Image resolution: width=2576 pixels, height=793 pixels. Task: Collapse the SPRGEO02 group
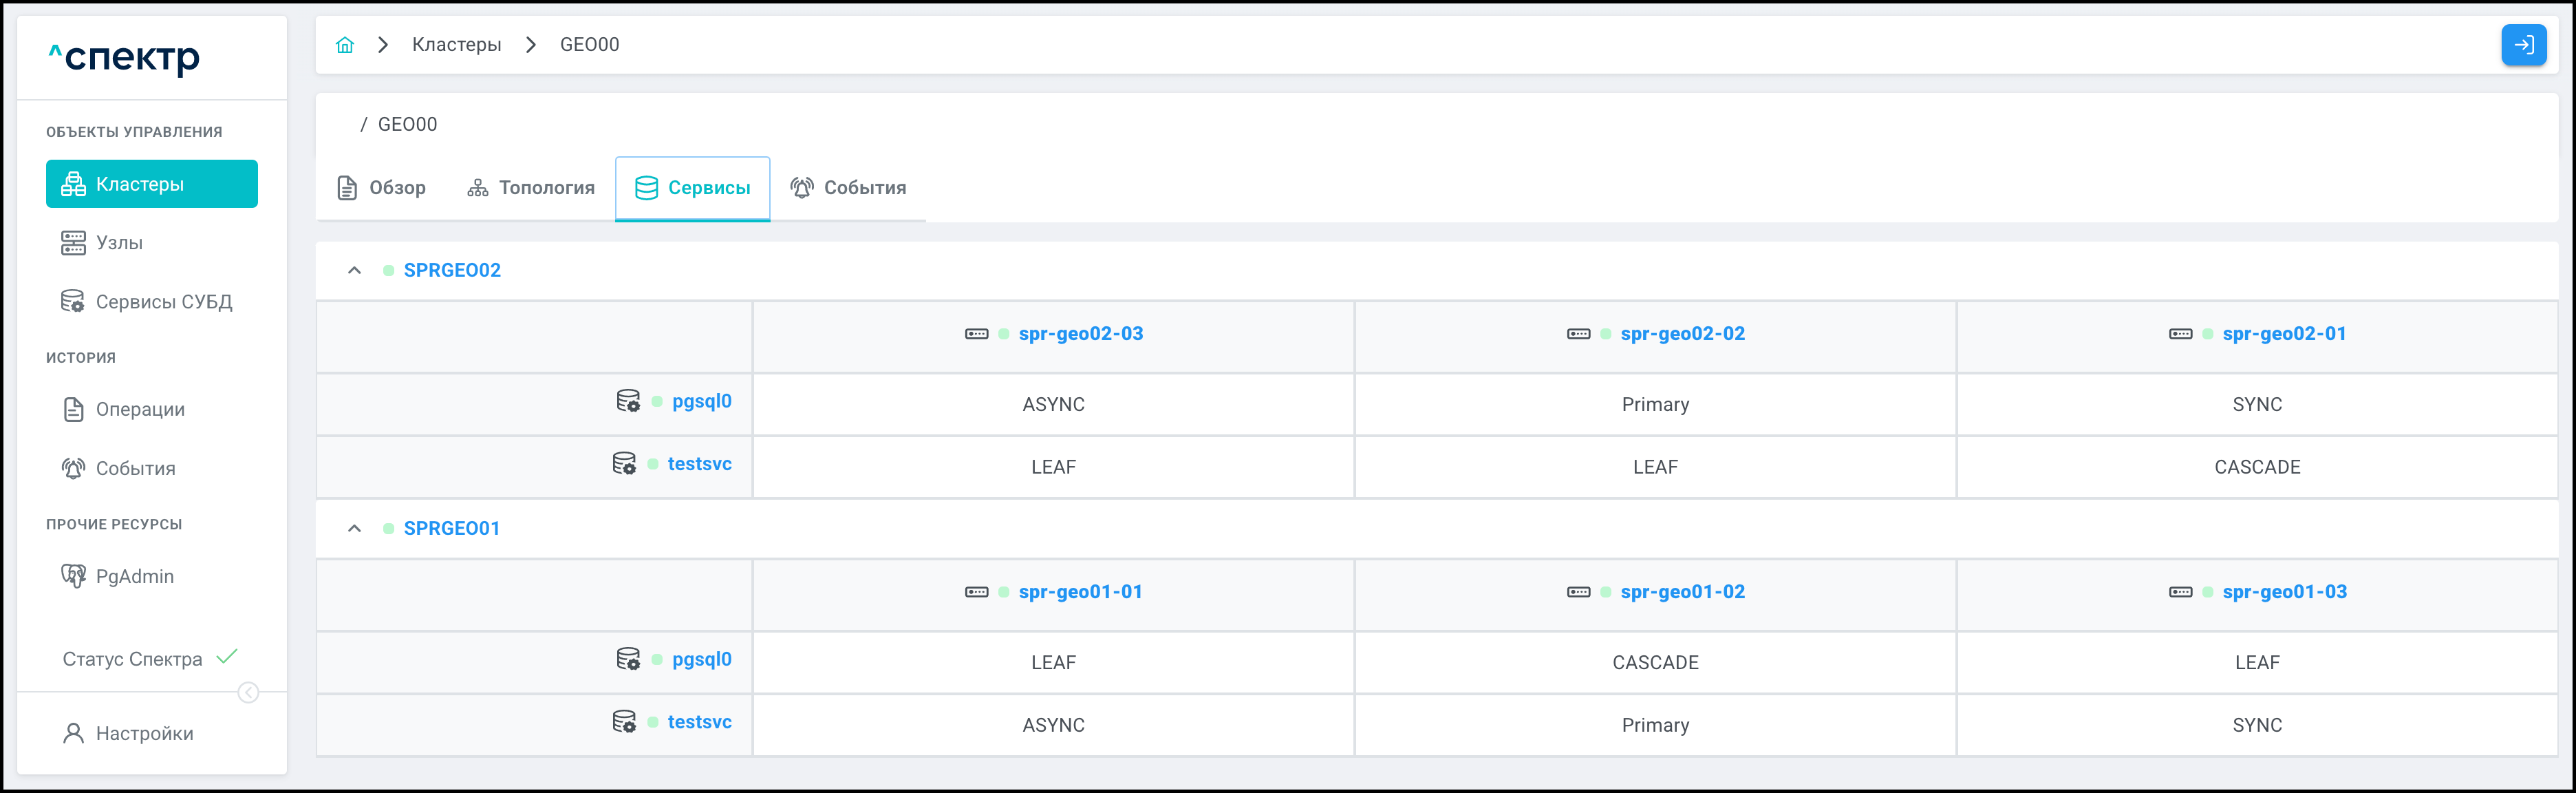354,270
